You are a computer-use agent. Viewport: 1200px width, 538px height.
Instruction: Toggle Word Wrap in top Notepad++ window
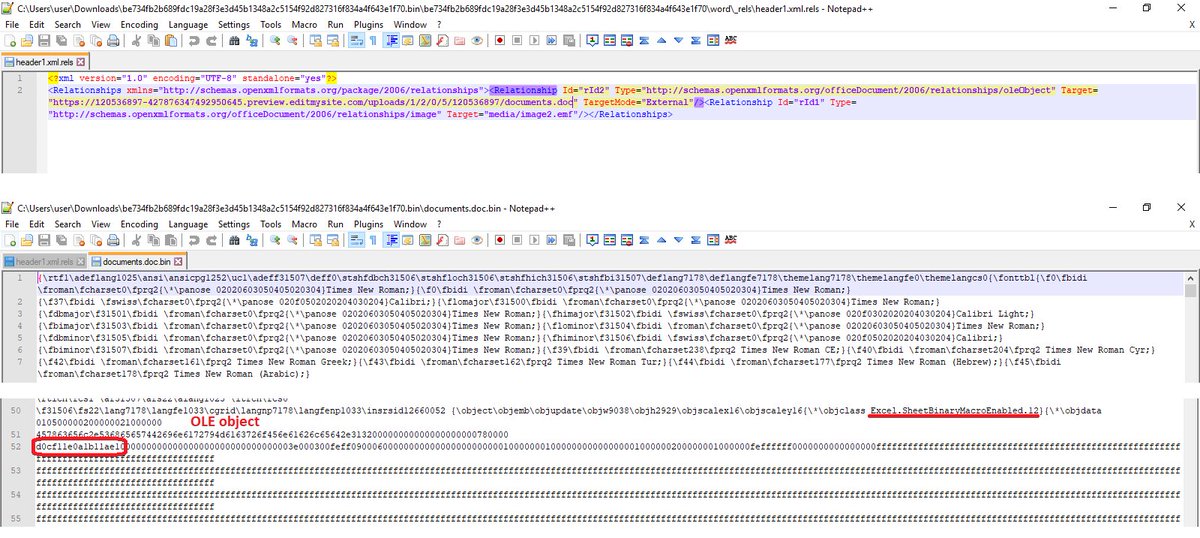click(356, 41)
